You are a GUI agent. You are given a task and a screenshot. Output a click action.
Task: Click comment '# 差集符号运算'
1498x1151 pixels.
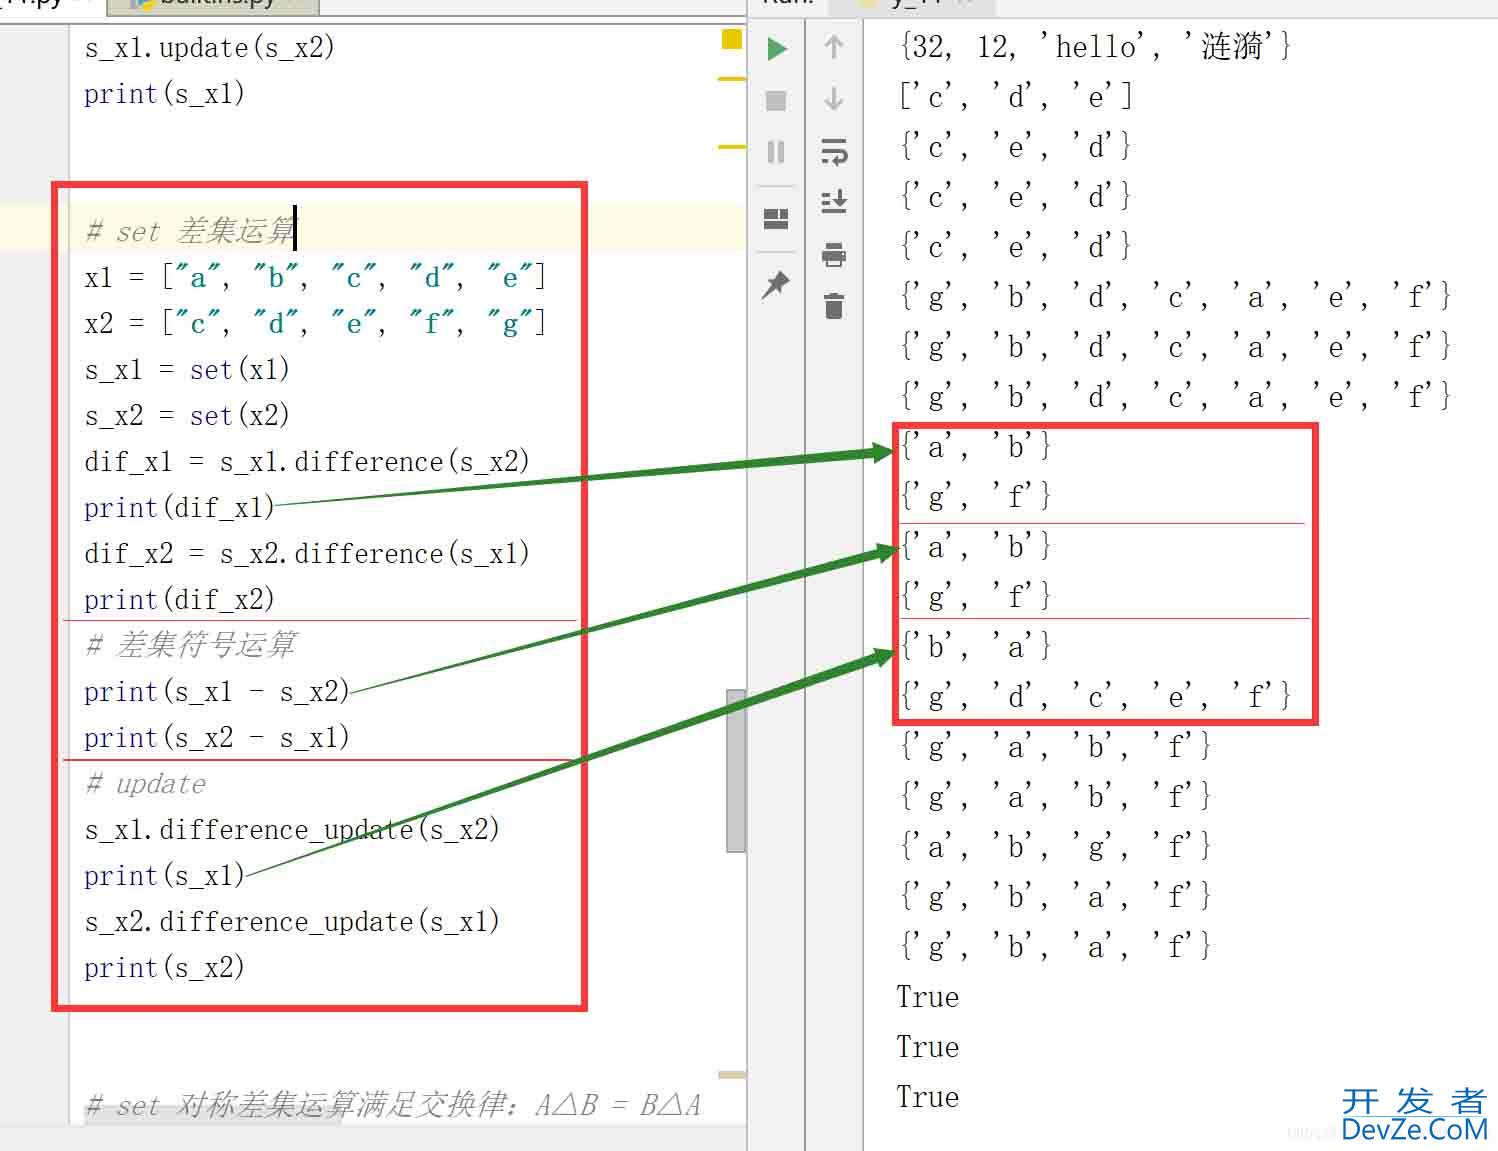[191, 645]
